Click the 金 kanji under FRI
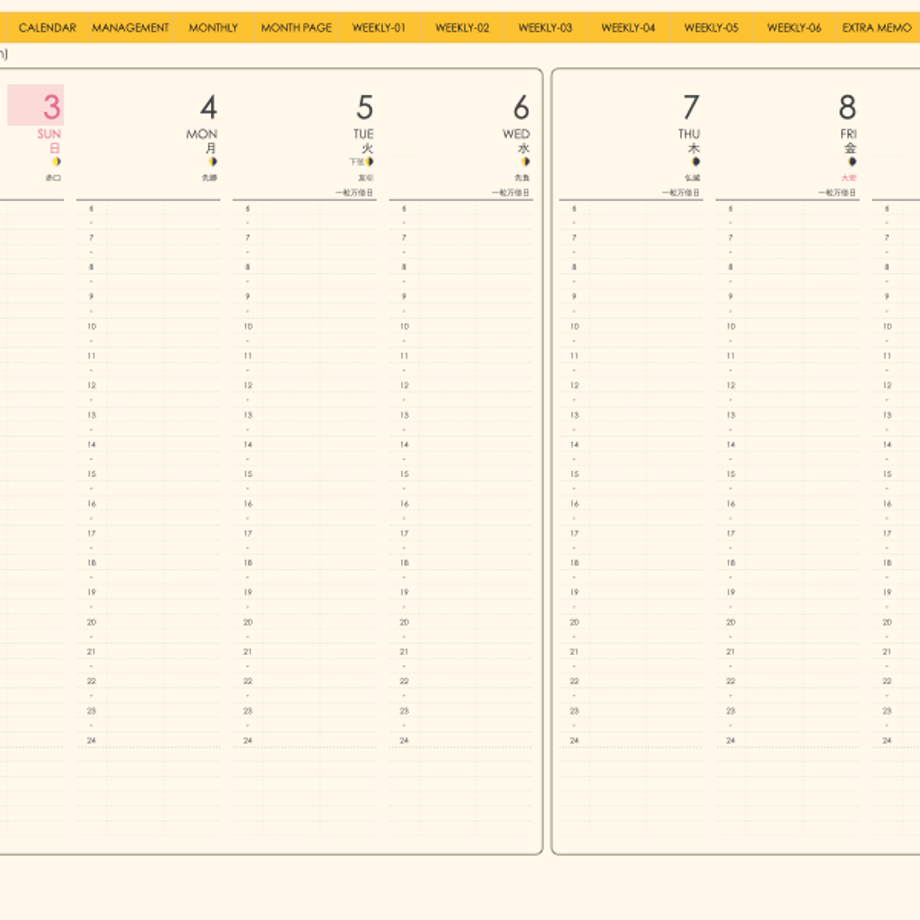This screenshot has height=920, width=920. [850, 148]
